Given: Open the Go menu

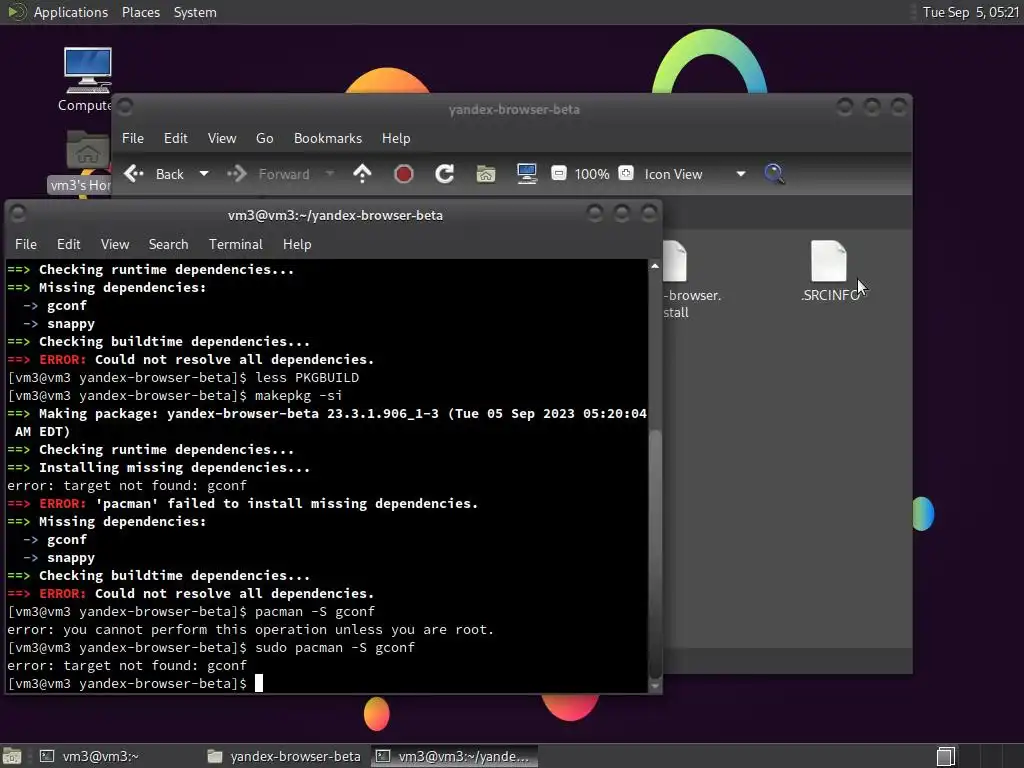Looking at the screenshot, I should click(264, 138).
